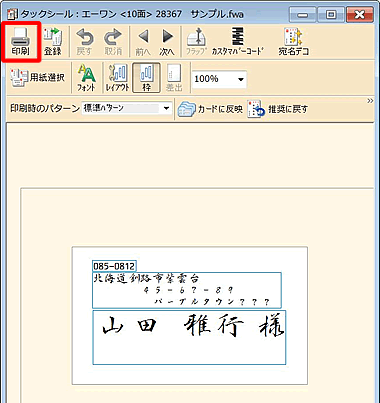Toggle the 枠 frame display button
Screen dimensions: 380x403
pyautogui.click(x=147, y=78)
